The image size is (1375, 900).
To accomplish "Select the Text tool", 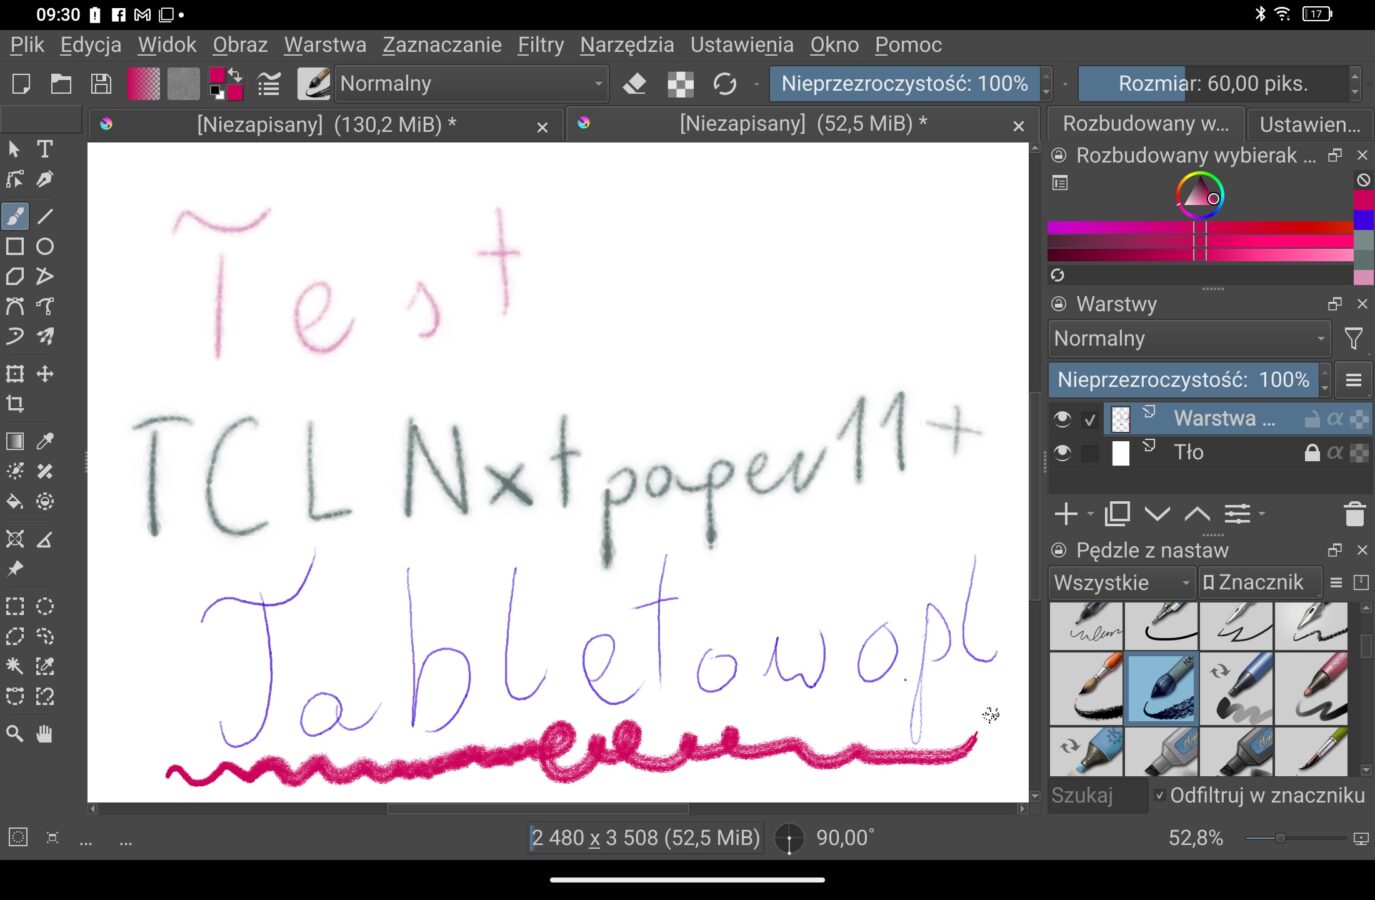I will [45, 149].
